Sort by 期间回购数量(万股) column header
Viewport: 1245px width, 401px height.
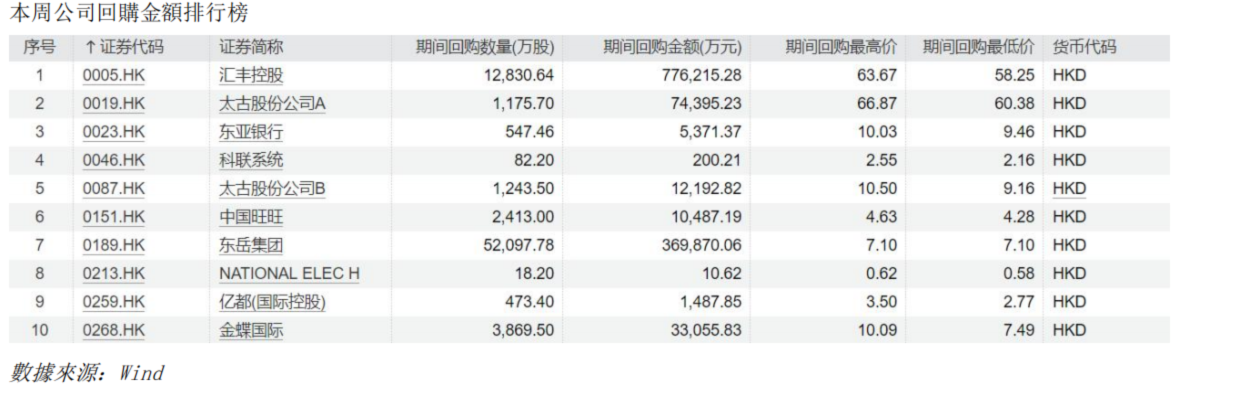485,47
